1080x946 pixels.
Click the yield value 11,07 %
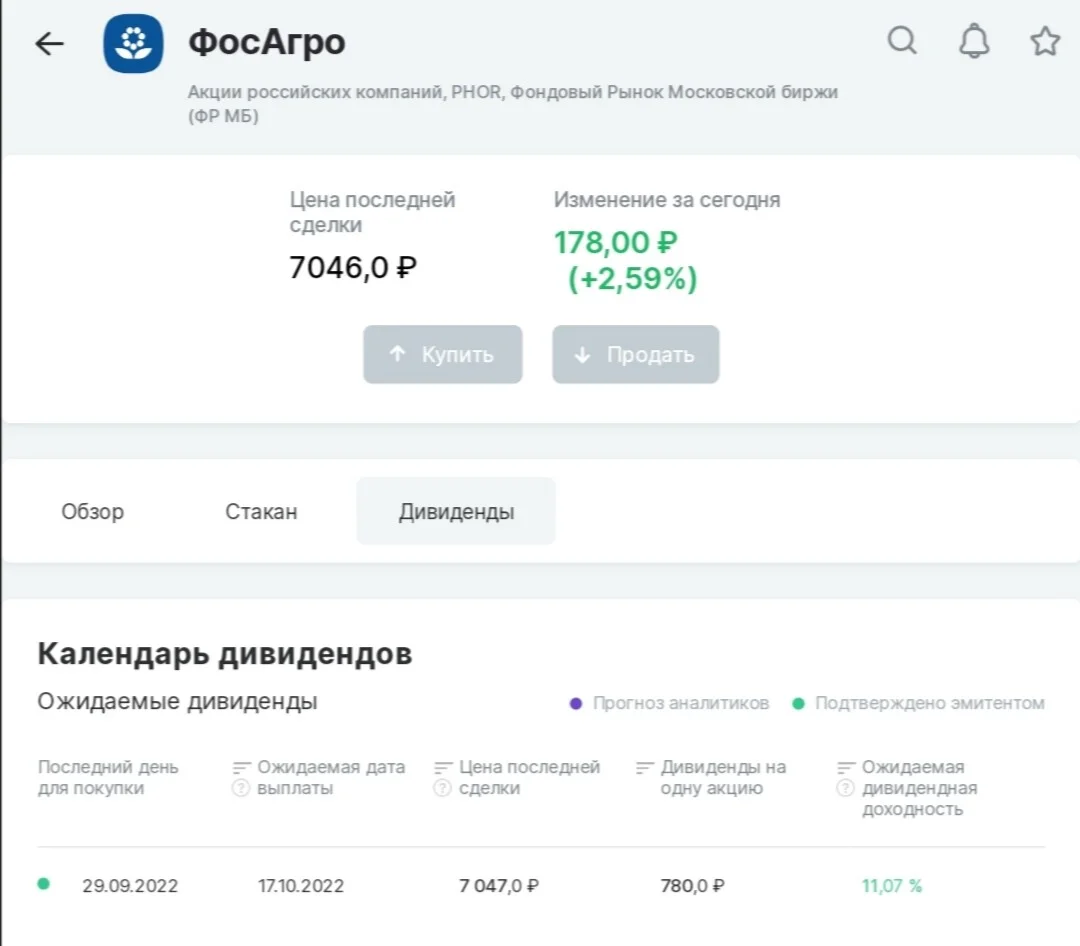891,885
